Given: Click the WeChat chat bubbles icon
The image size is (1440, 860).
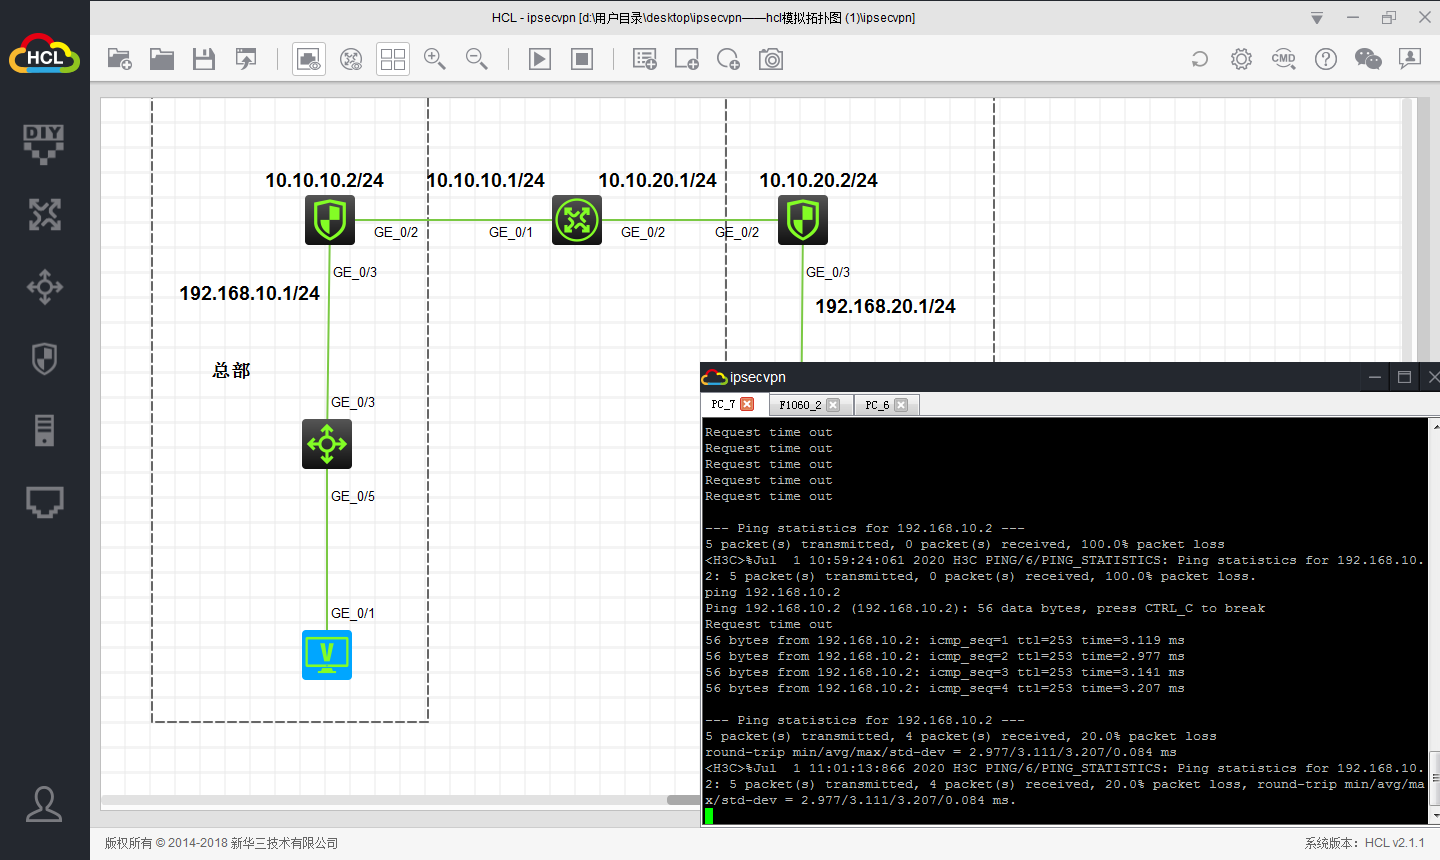Looking at the screenshot, I should pyautogui.click(x=1367, y=60).
